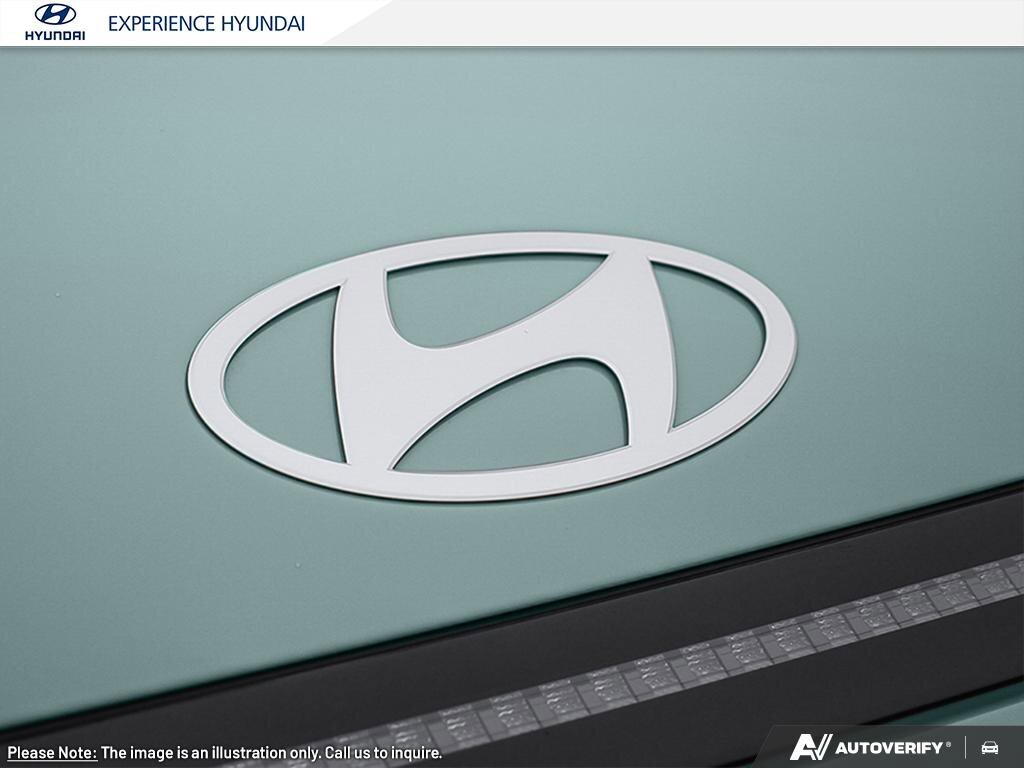Click the registered trademark symbol after AUTOVERIFY
The height and width of the screenshot is (768, 1024).
pos(948,743)
